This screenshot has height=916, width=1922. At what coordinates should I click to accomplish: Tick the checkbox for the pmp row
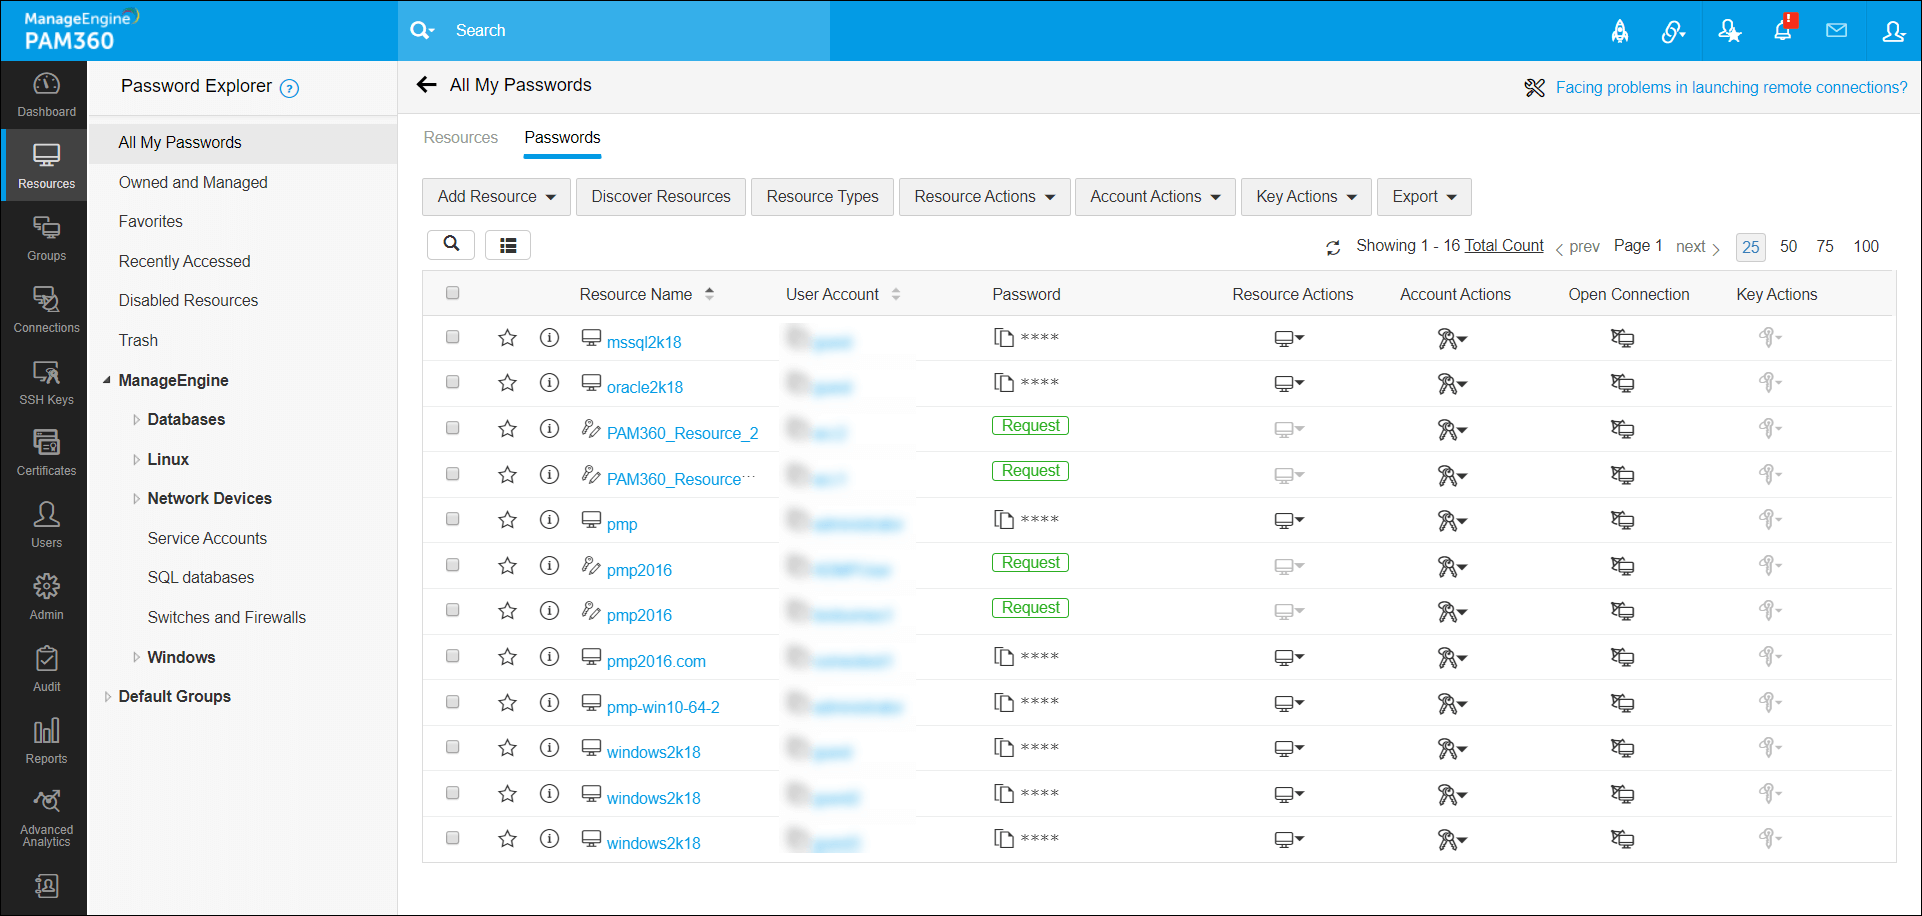click(453, 519)
